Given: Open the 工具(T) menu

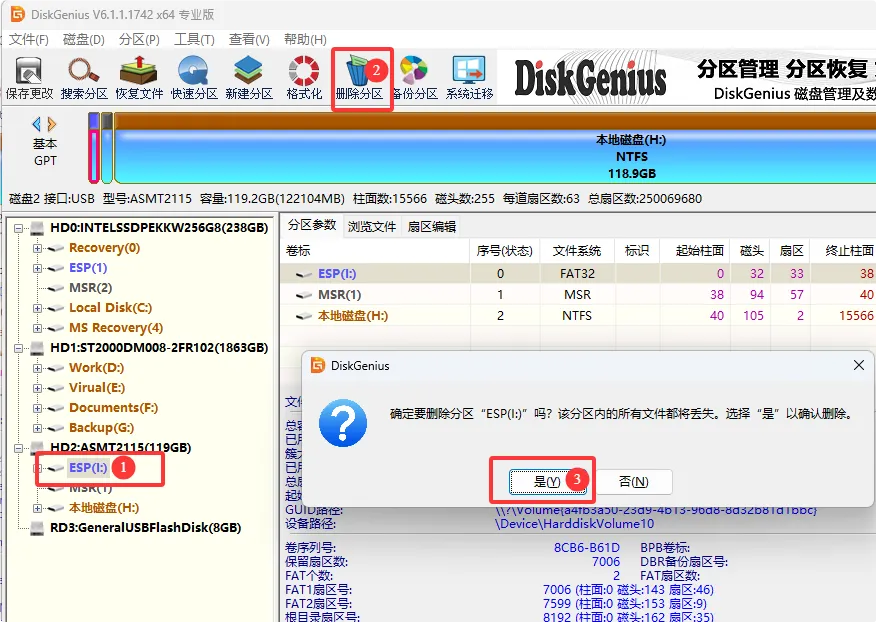Looking at the screenshot, I should [194, 40].
